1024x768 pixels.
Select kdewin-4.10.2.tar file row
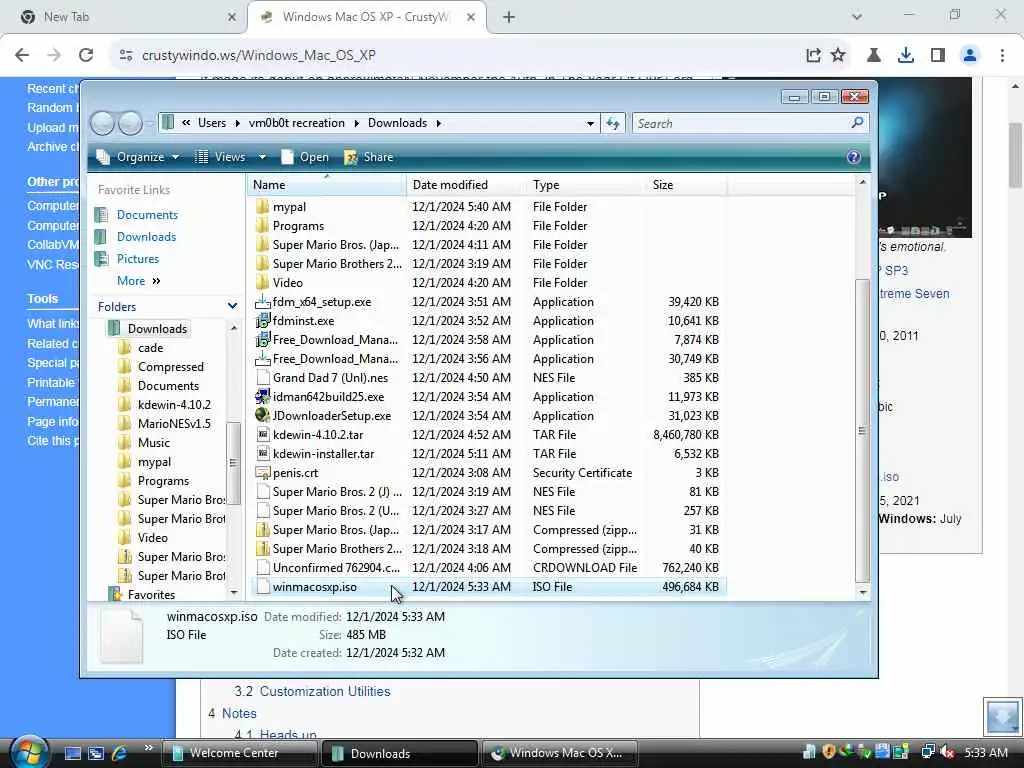tap(488, 434)
